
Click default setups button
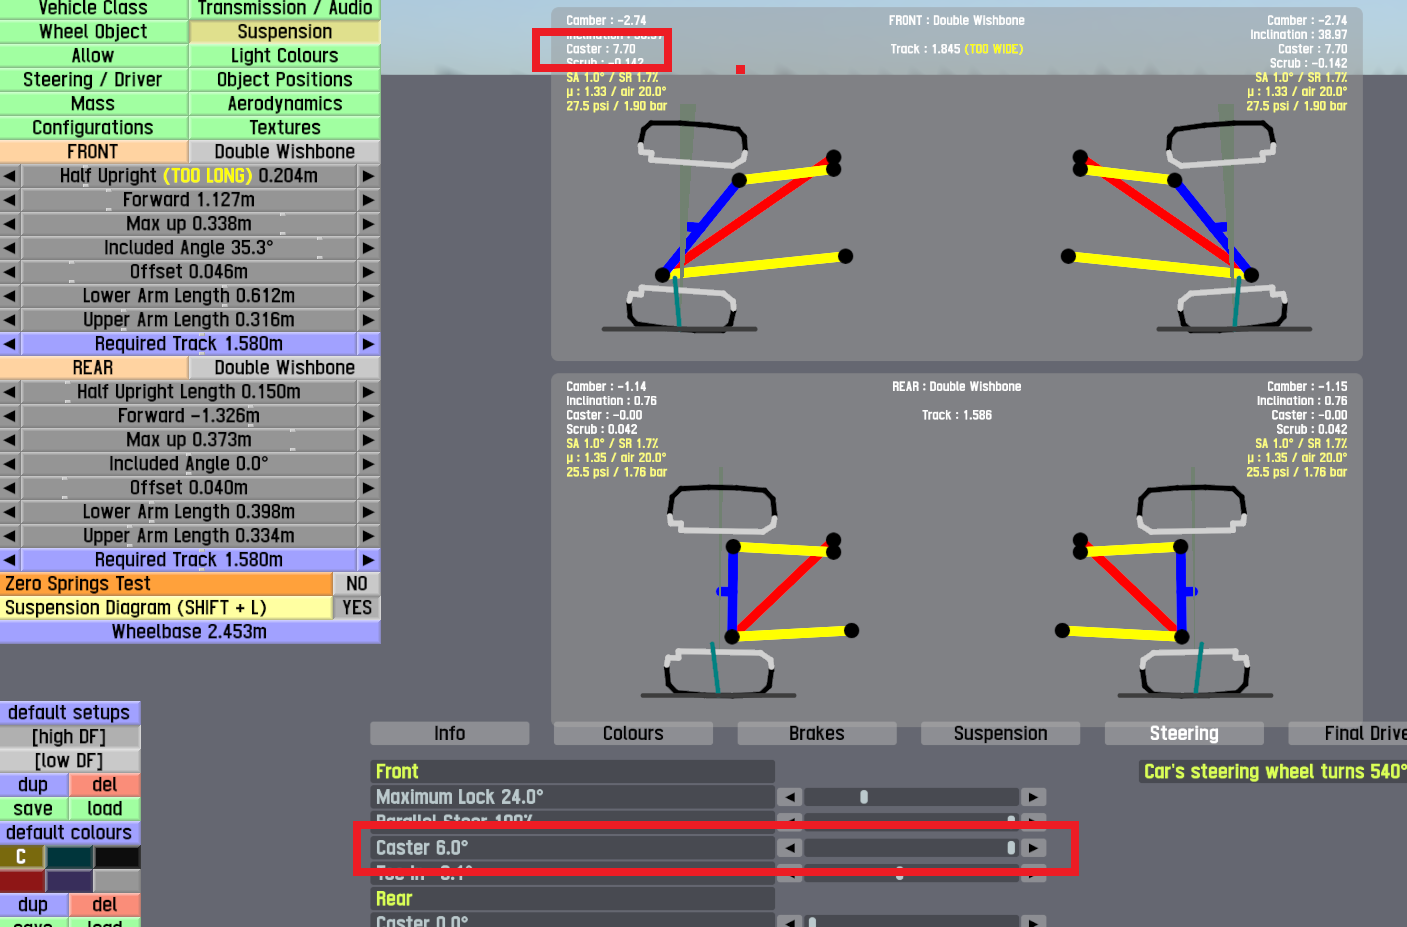tap(69, 713)
